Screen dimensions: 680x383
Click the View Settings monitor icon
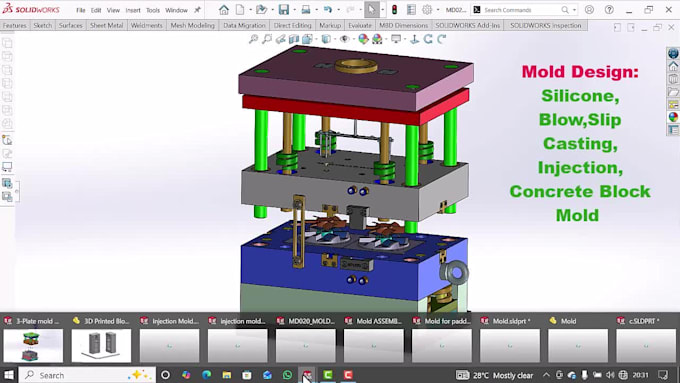pyautogui.click(x=396, y=39)
